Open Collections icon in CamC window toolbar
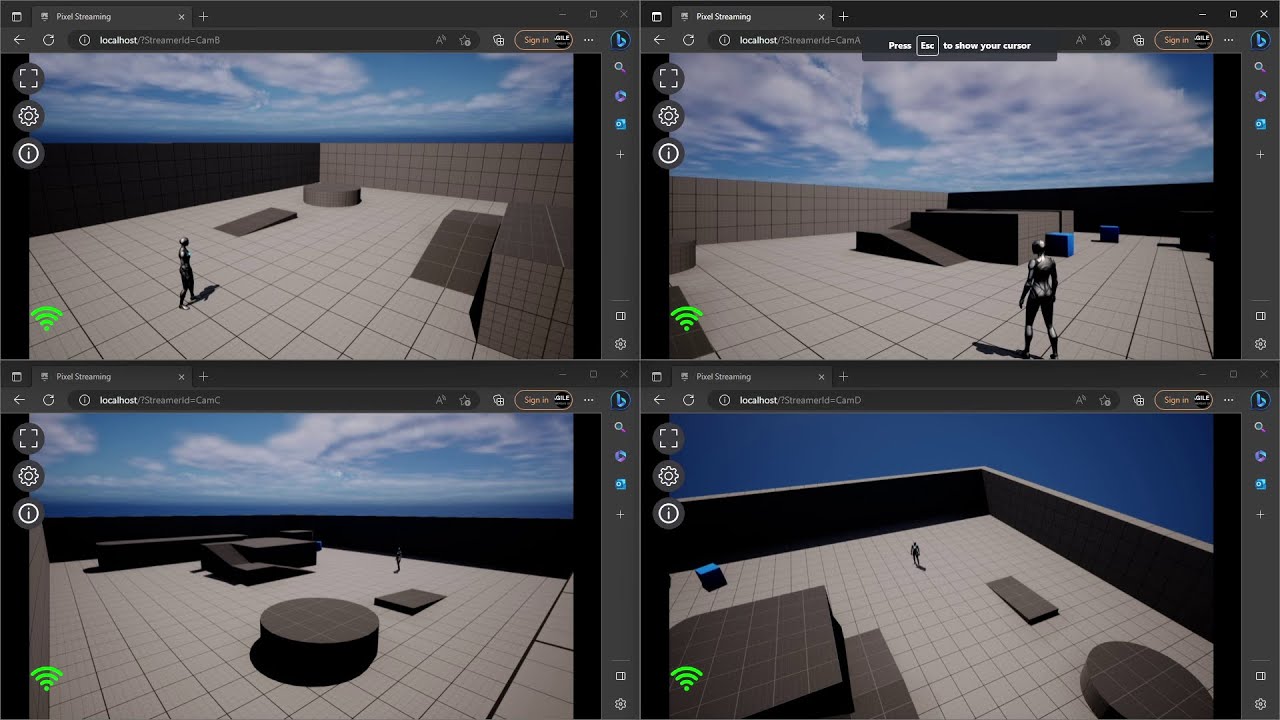Image resolution: width=1280 pixels, height=720 pixels. pyautogui.click(x=499, y=400)
